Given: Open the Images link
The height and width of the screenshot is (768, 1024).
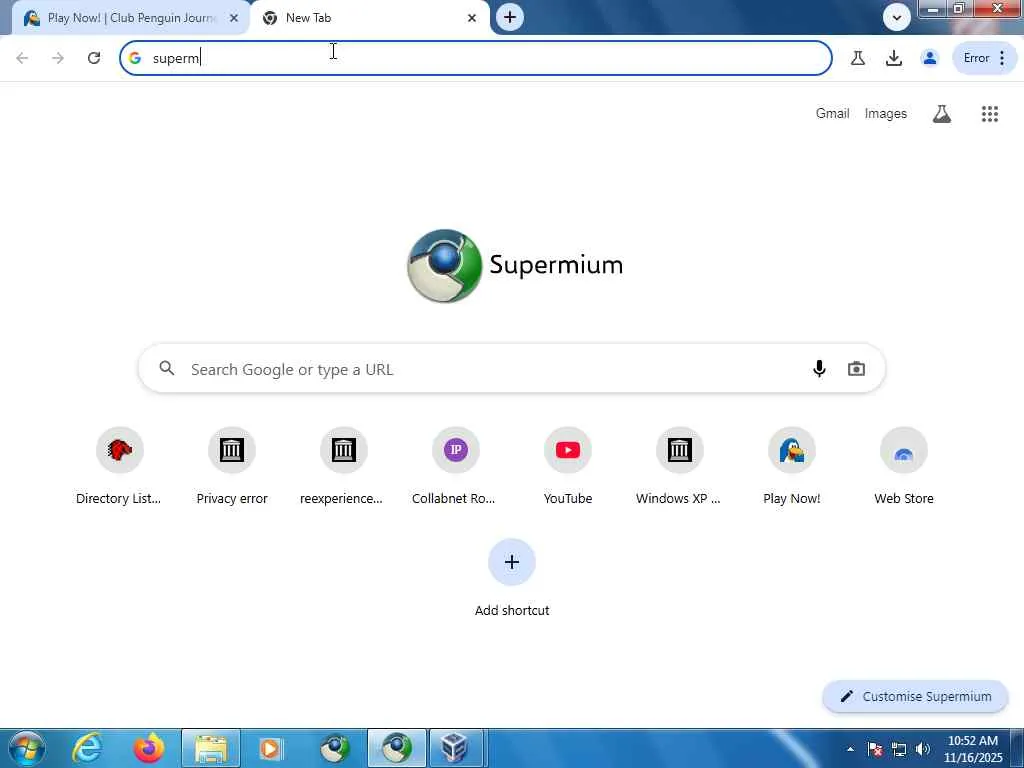Looking at the screenshot, I should 886,114.
